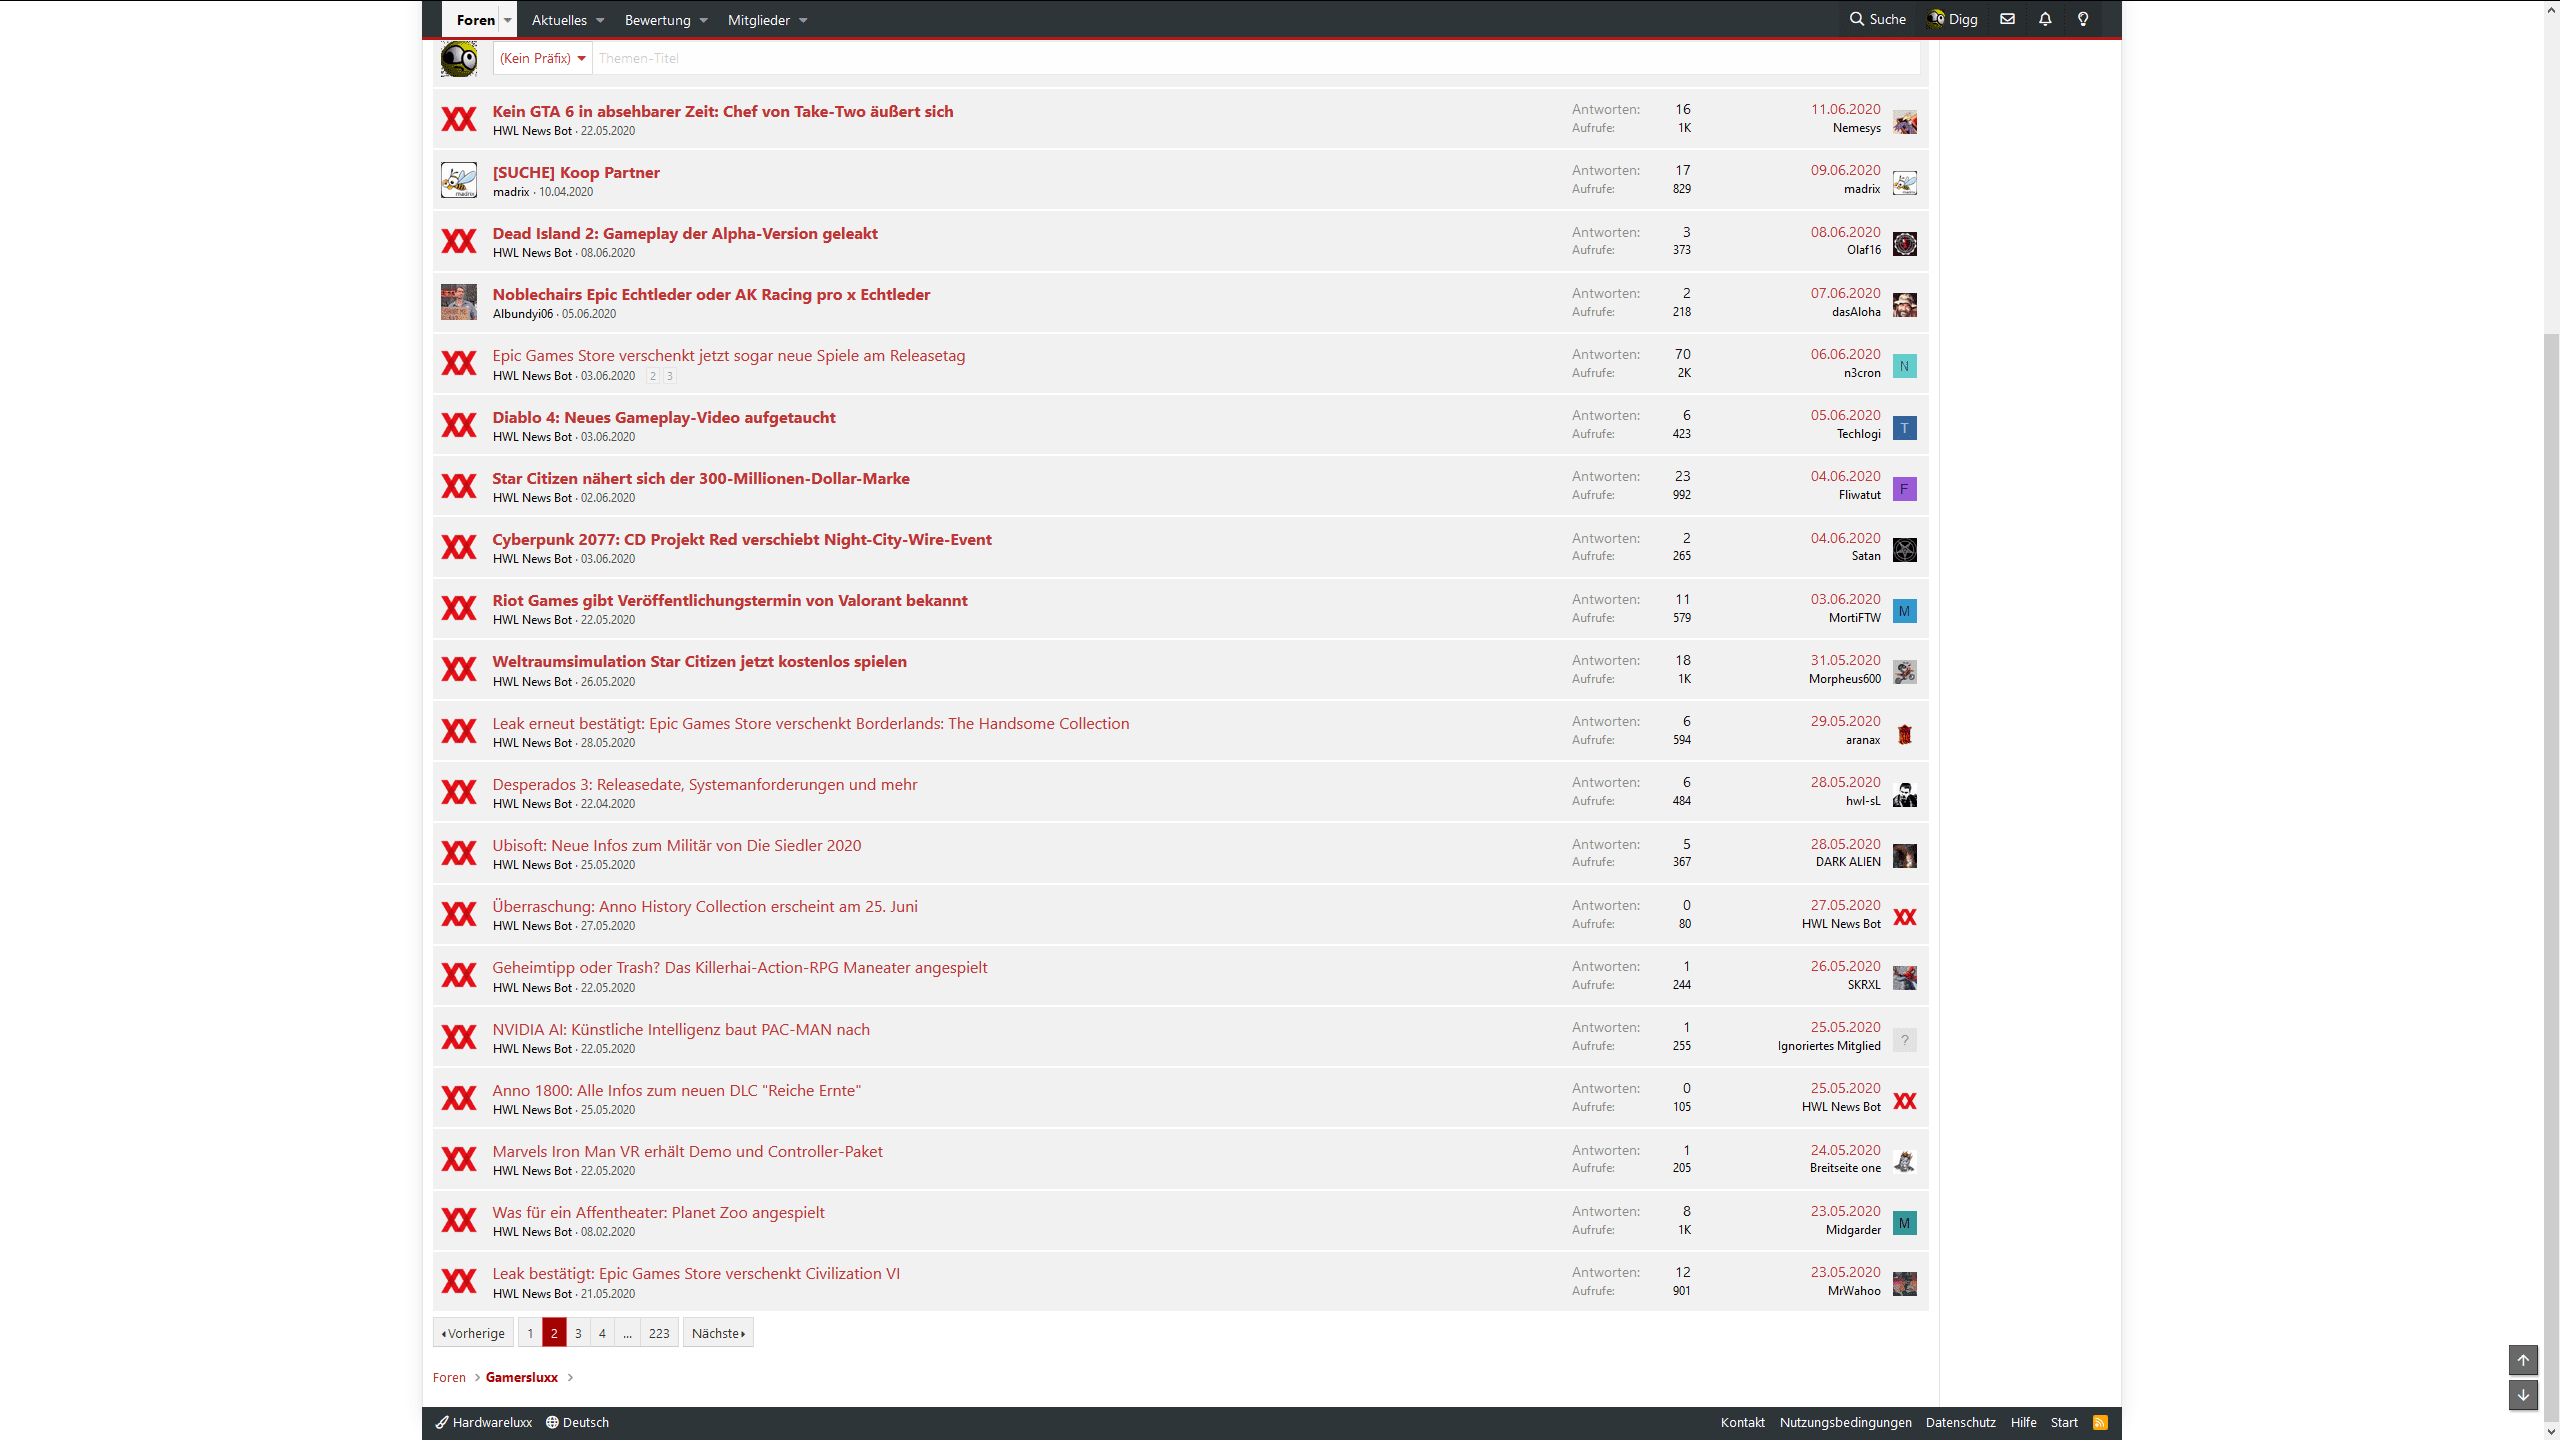Screen dimensions: 2560x1440
Task: Open Dead Island 2 Gameplay thread
Action: coord(685,233)
